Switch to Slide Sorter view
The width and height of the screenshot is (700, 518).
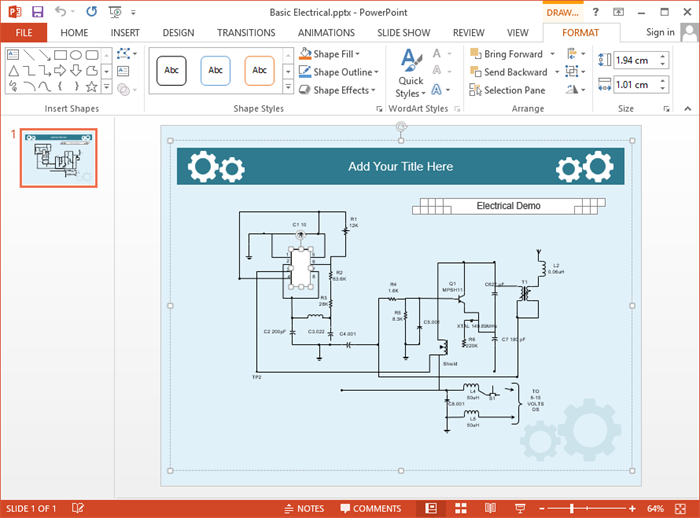coord(460,508)
